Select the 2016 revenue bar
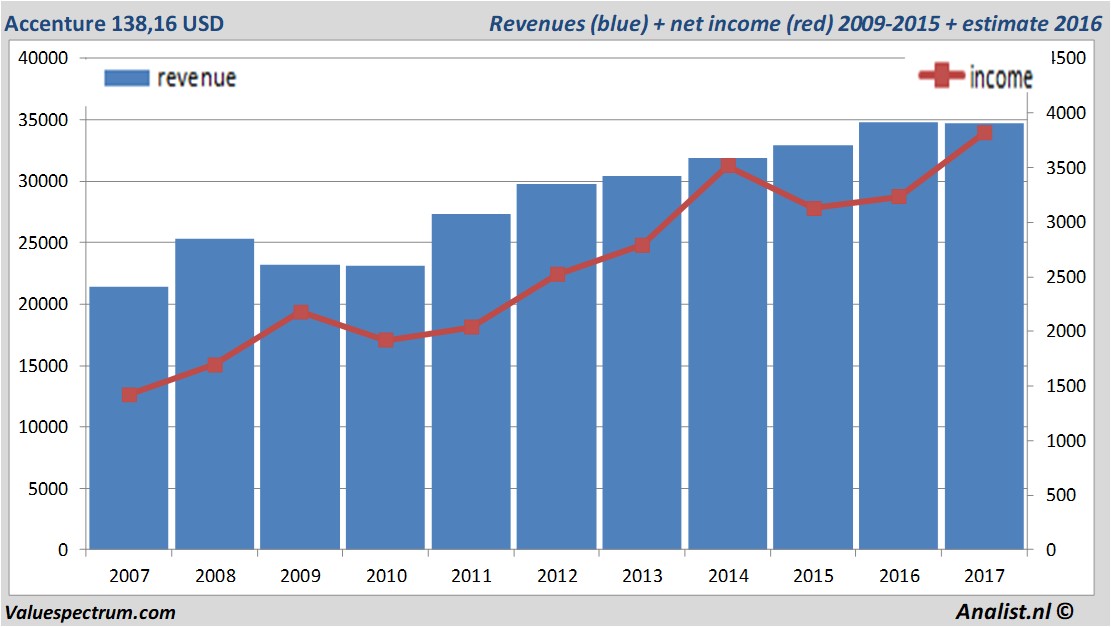The height and width of the screenshot is (627, 1111). pos(898,336)
